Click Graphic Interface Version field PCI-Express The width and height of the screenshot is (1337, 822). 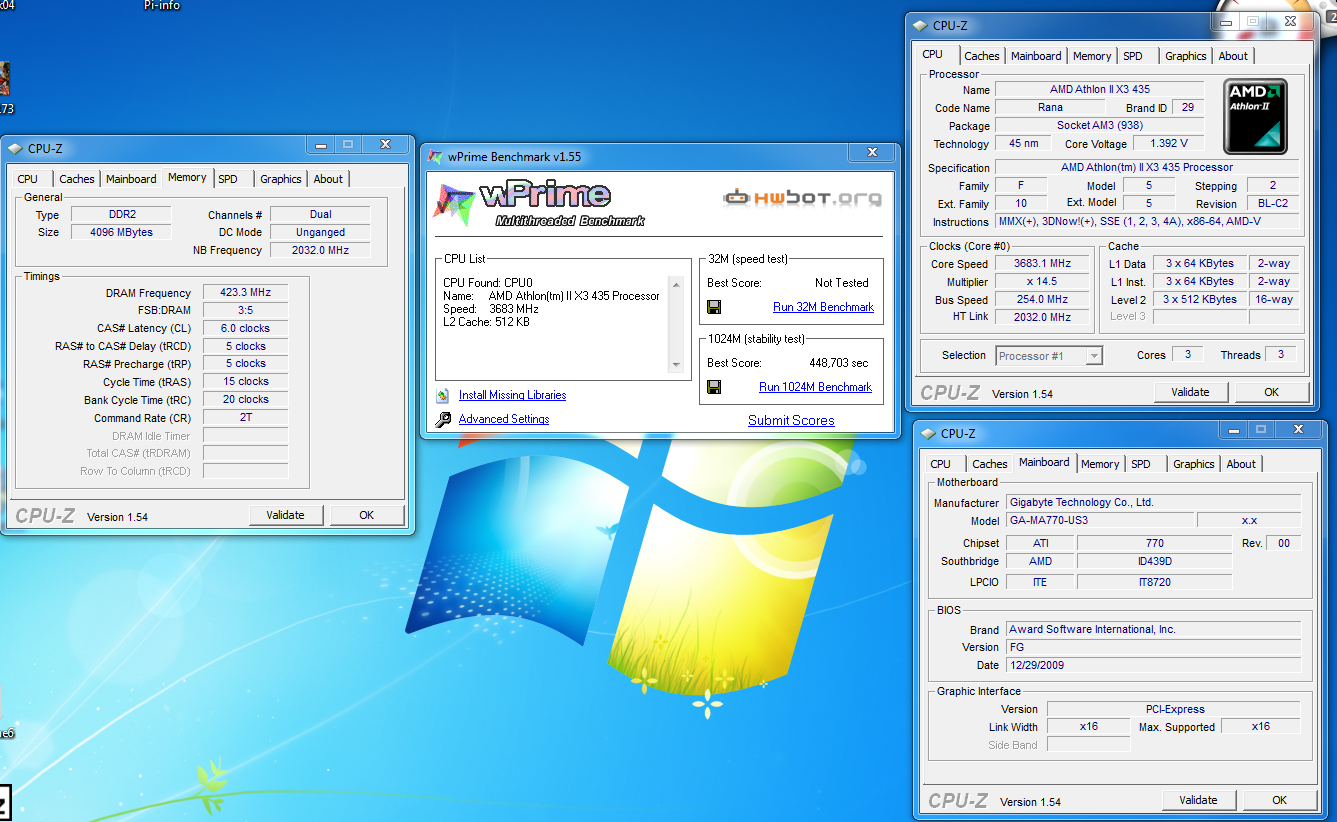[x=1174, y=709]
